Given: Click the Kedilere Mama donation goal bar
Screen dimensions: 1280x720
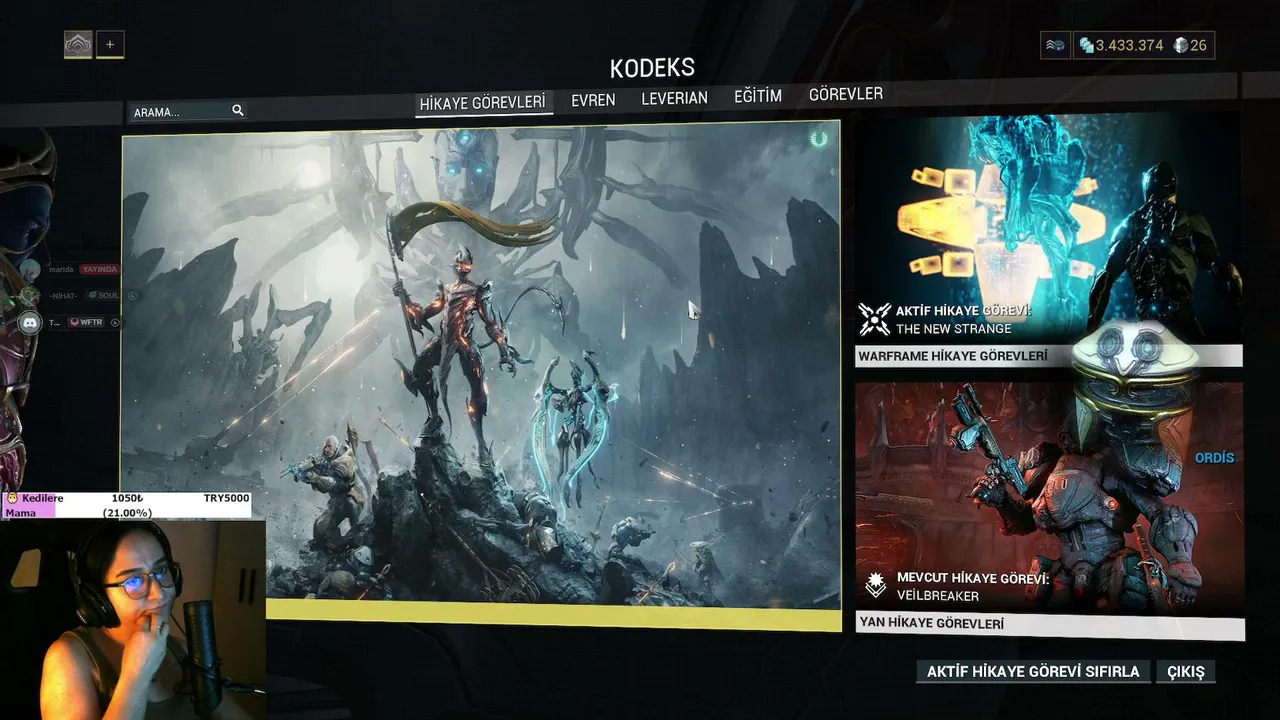Looking at the screenshot, I should (x=126, y=506).
